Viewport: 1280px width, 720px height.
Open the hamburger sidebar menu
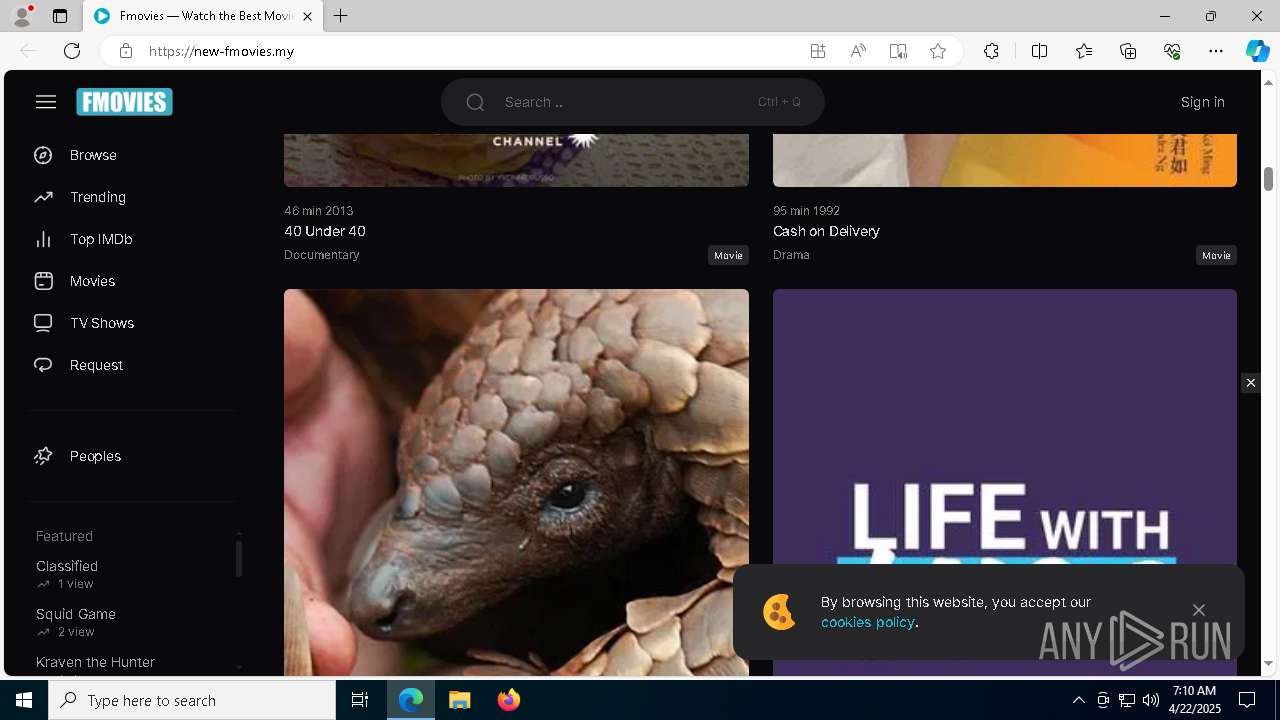[46, 102]
